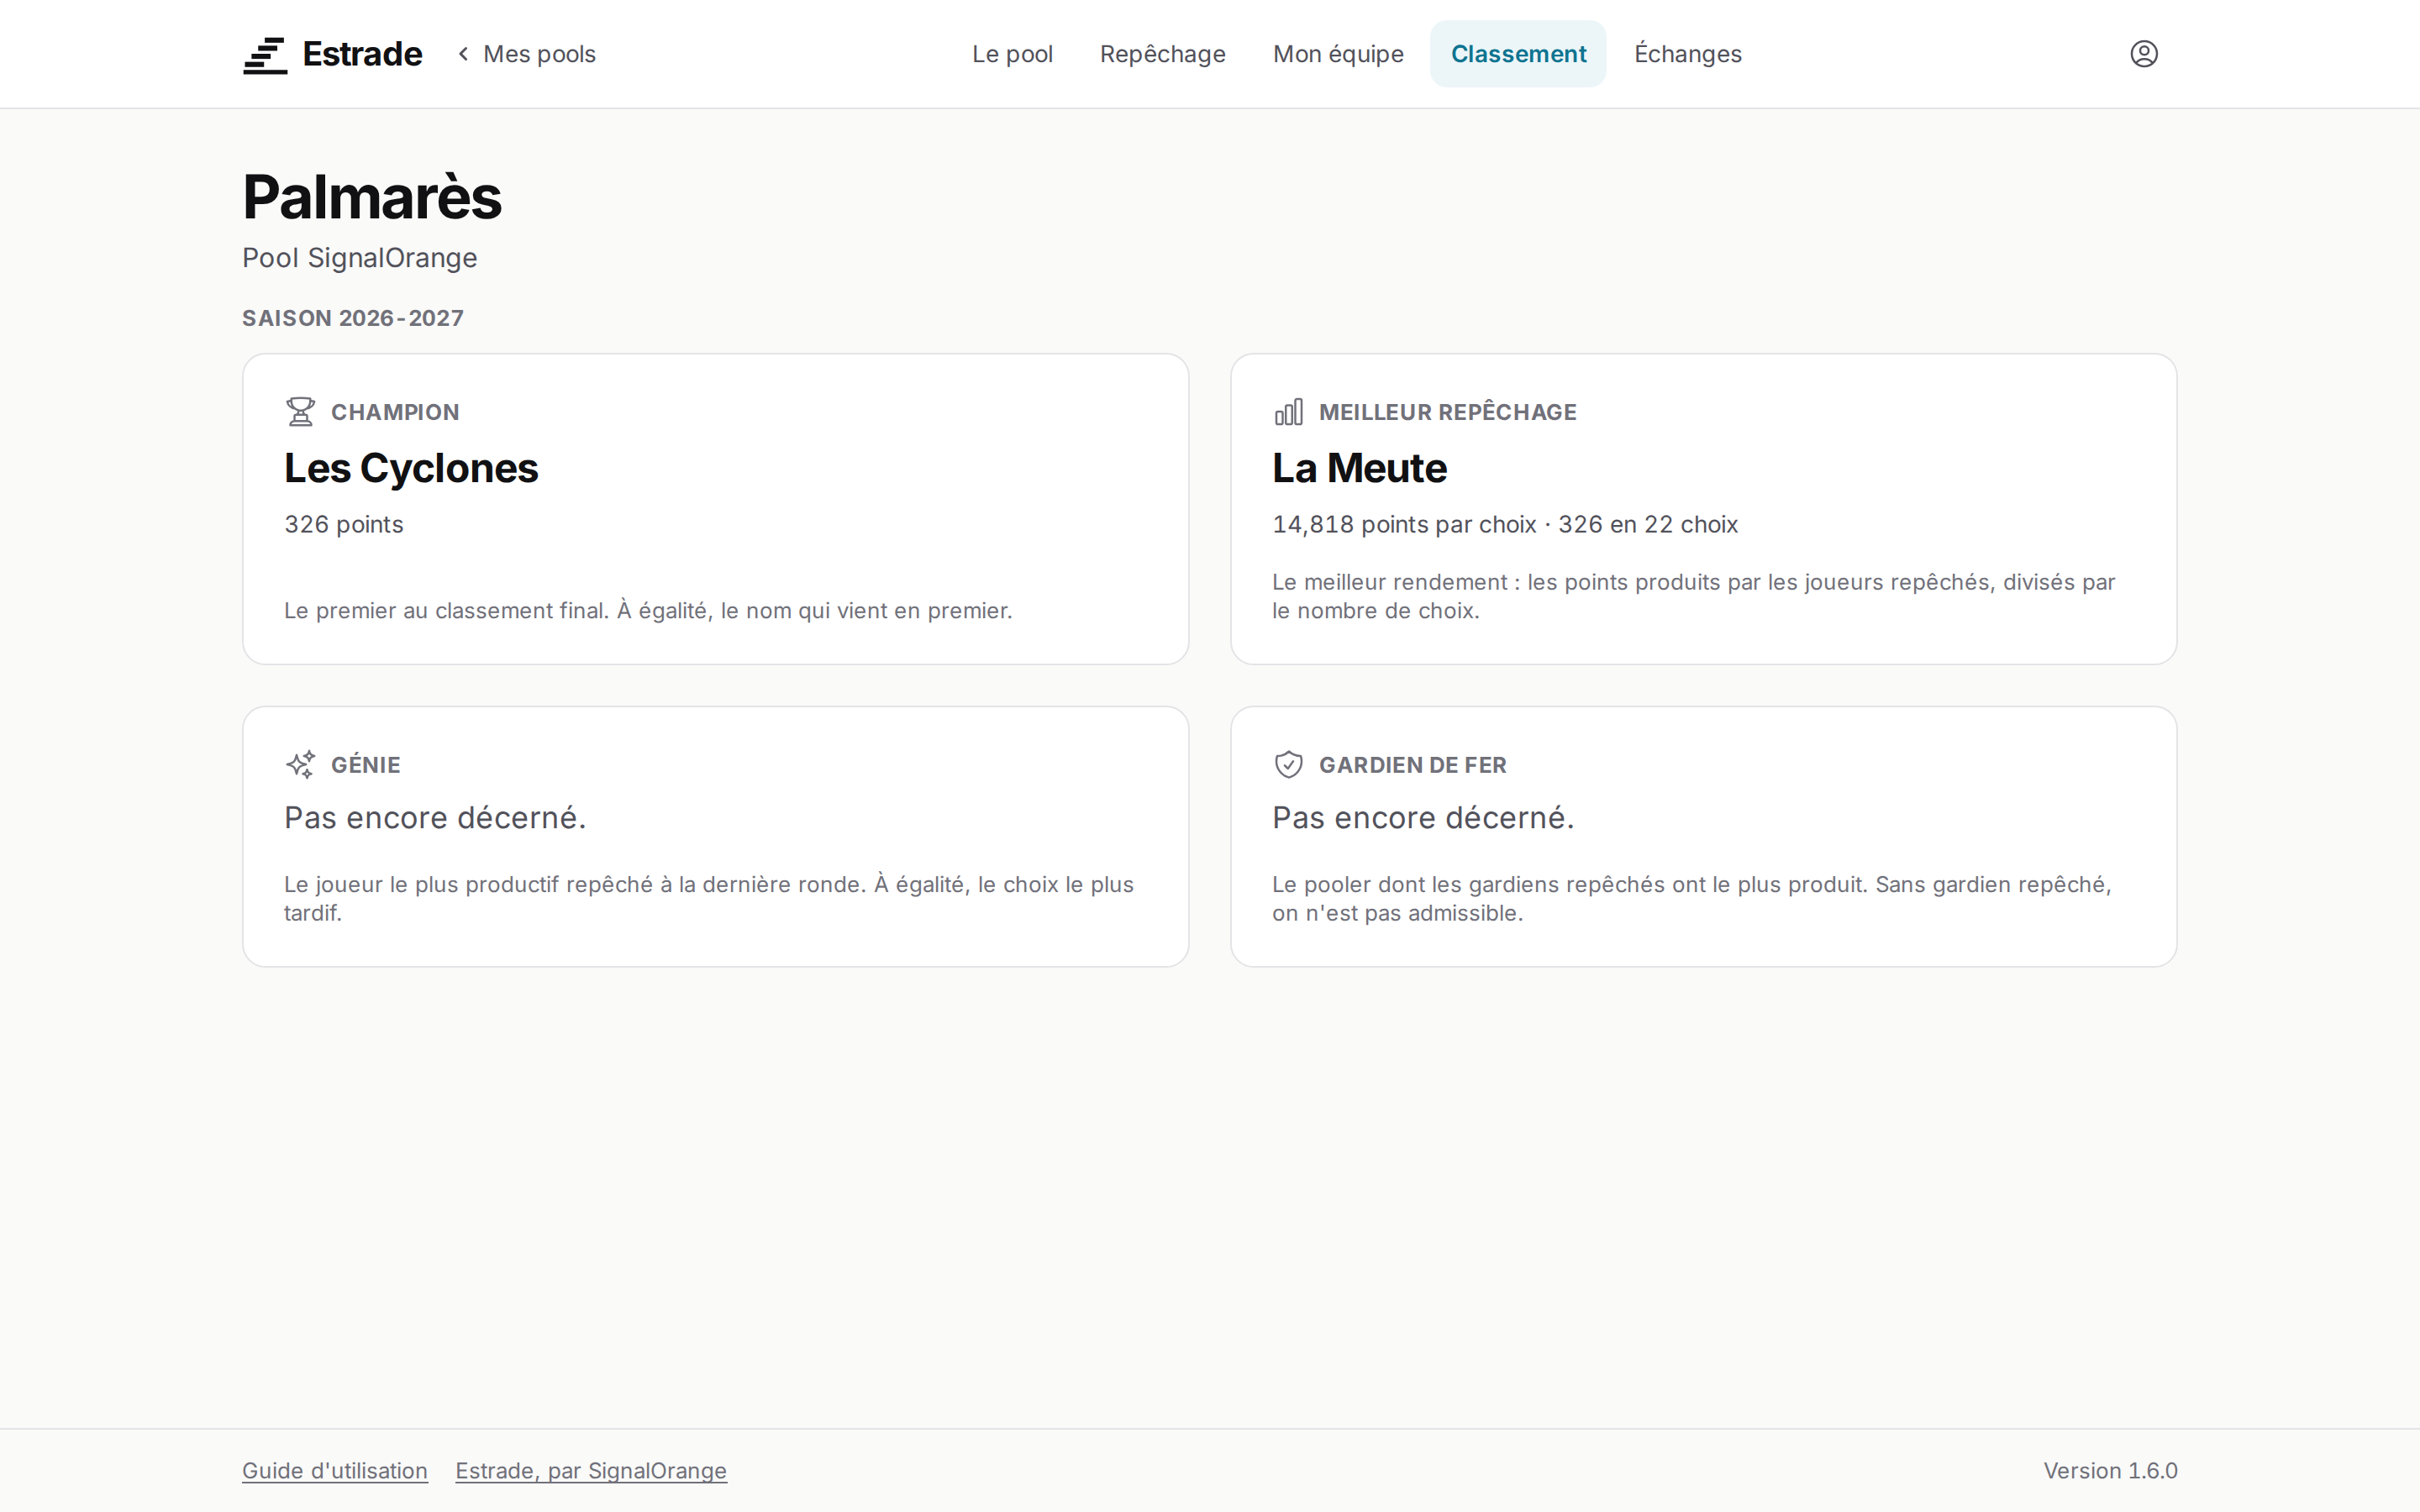Click the Gardien de fer card label
The height and width of the screenshot is (1512, 2420).
coord(1412,765)
